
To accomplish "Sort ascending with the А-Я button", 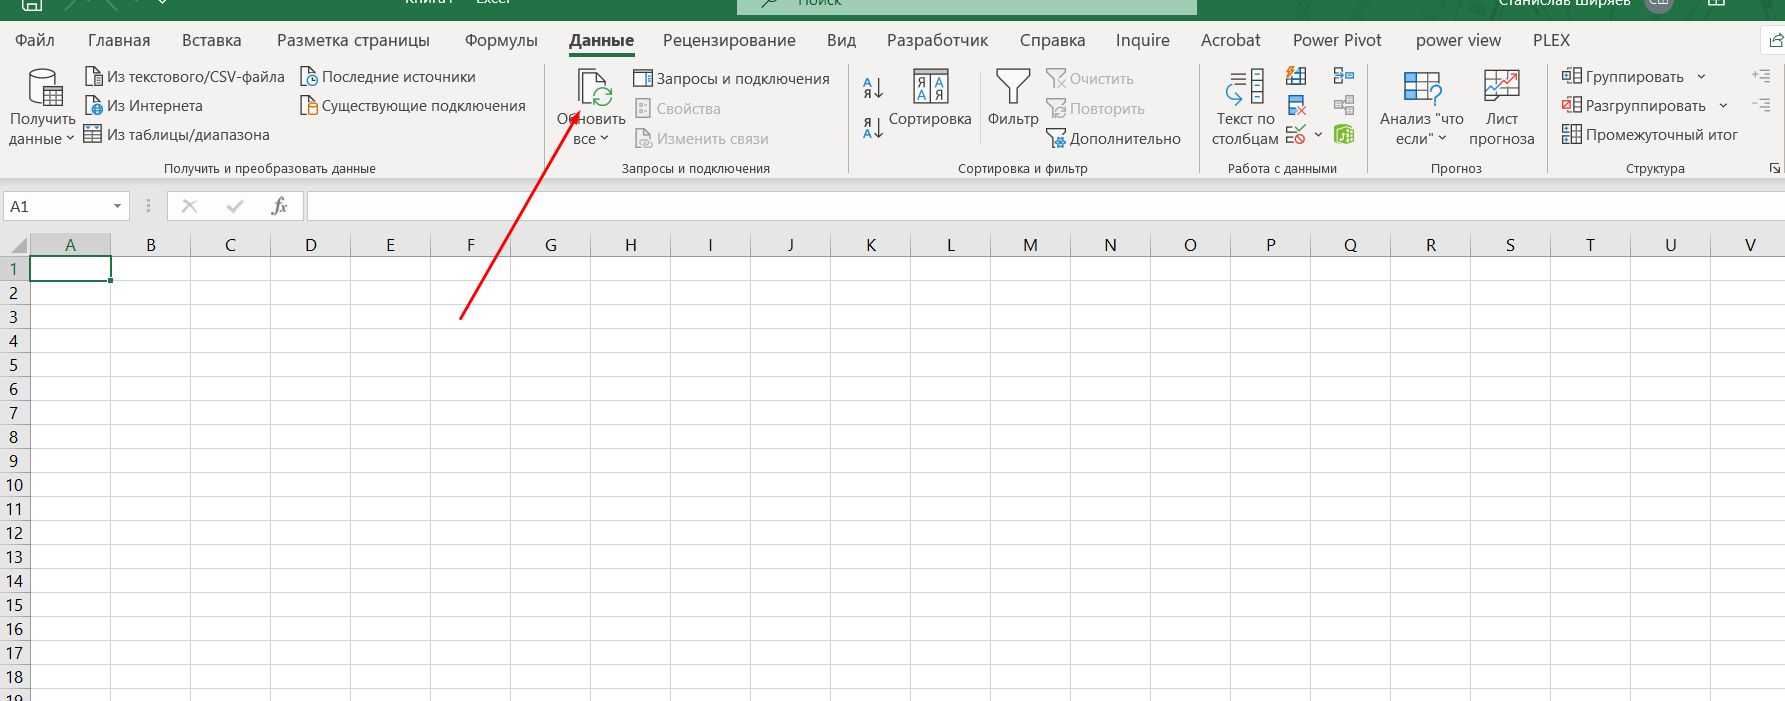I will [872, 88].
